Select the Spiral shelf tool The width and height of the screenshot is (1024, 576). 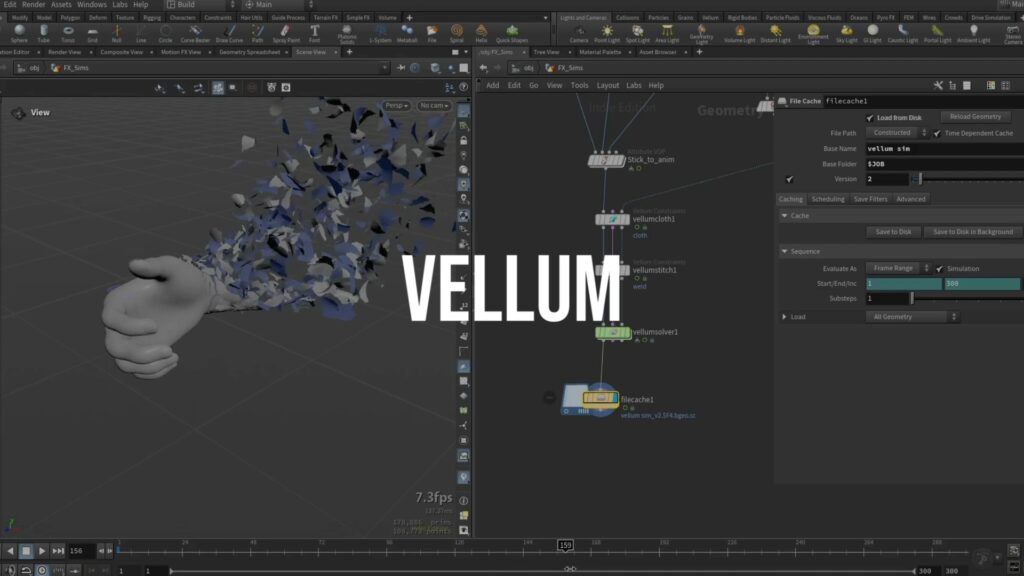(456, 34)
